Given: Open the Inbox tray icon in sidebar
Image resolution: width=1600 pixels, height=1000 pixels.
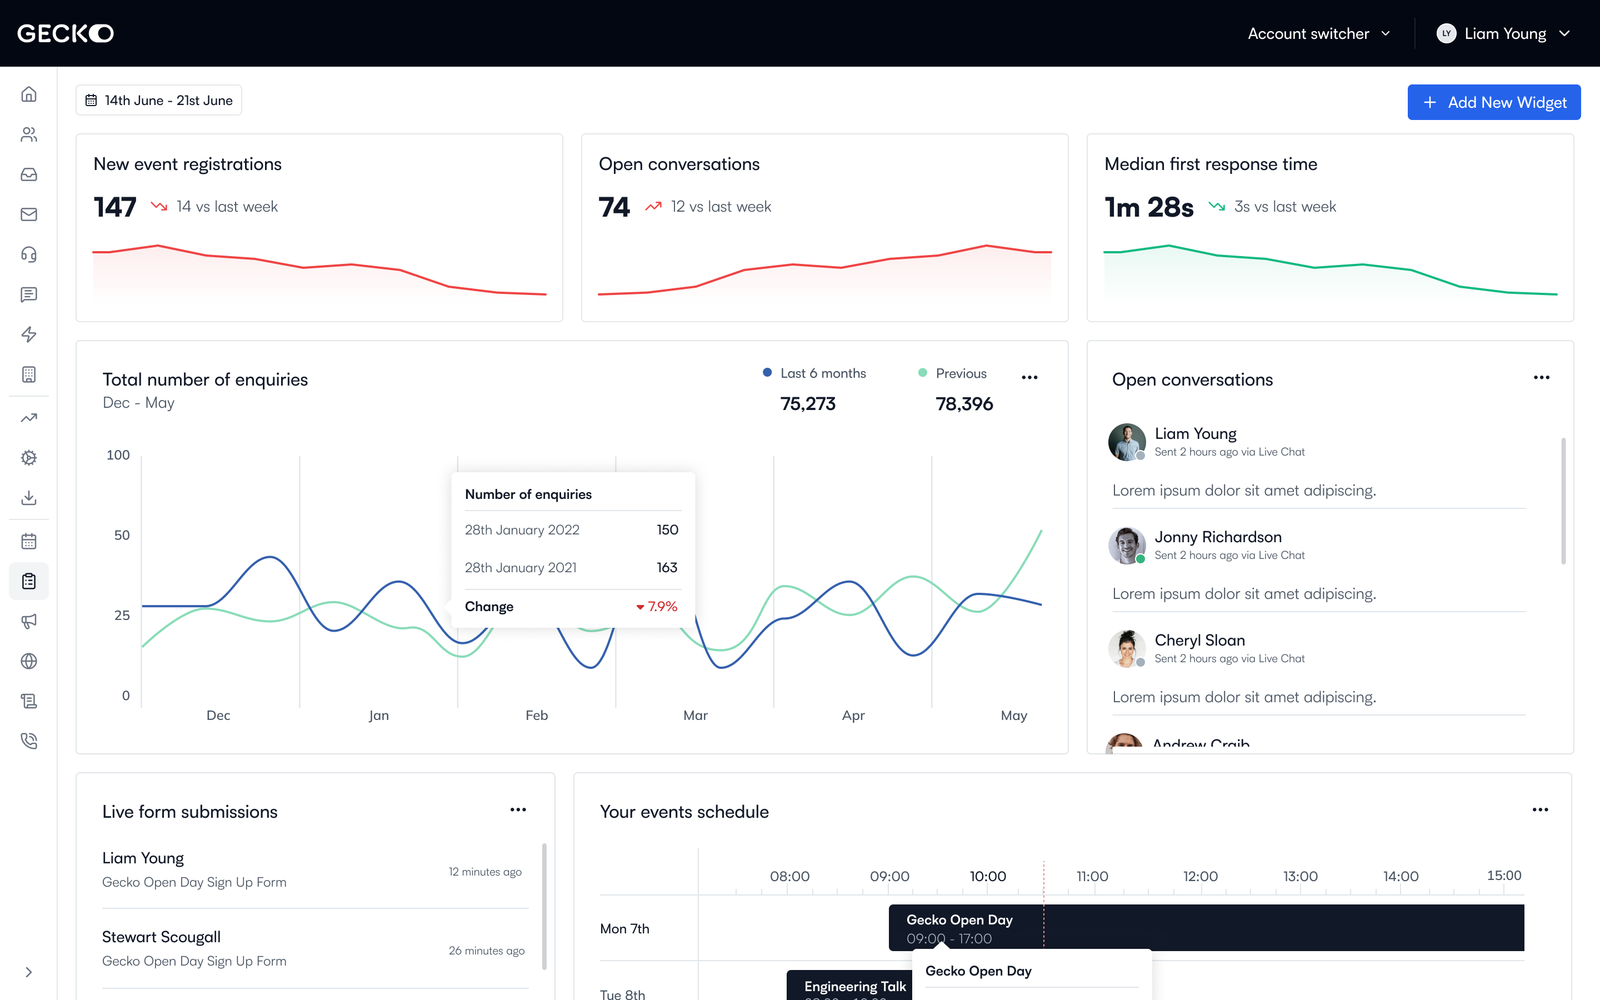Looking at the screenshot, I should (x=29, y=174).
